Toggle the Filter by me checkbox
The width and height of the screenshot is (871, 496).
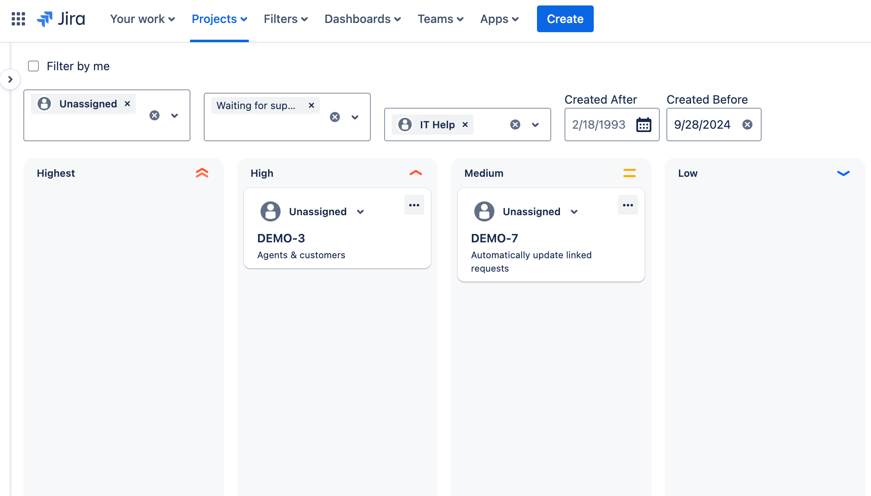point(34,66)
